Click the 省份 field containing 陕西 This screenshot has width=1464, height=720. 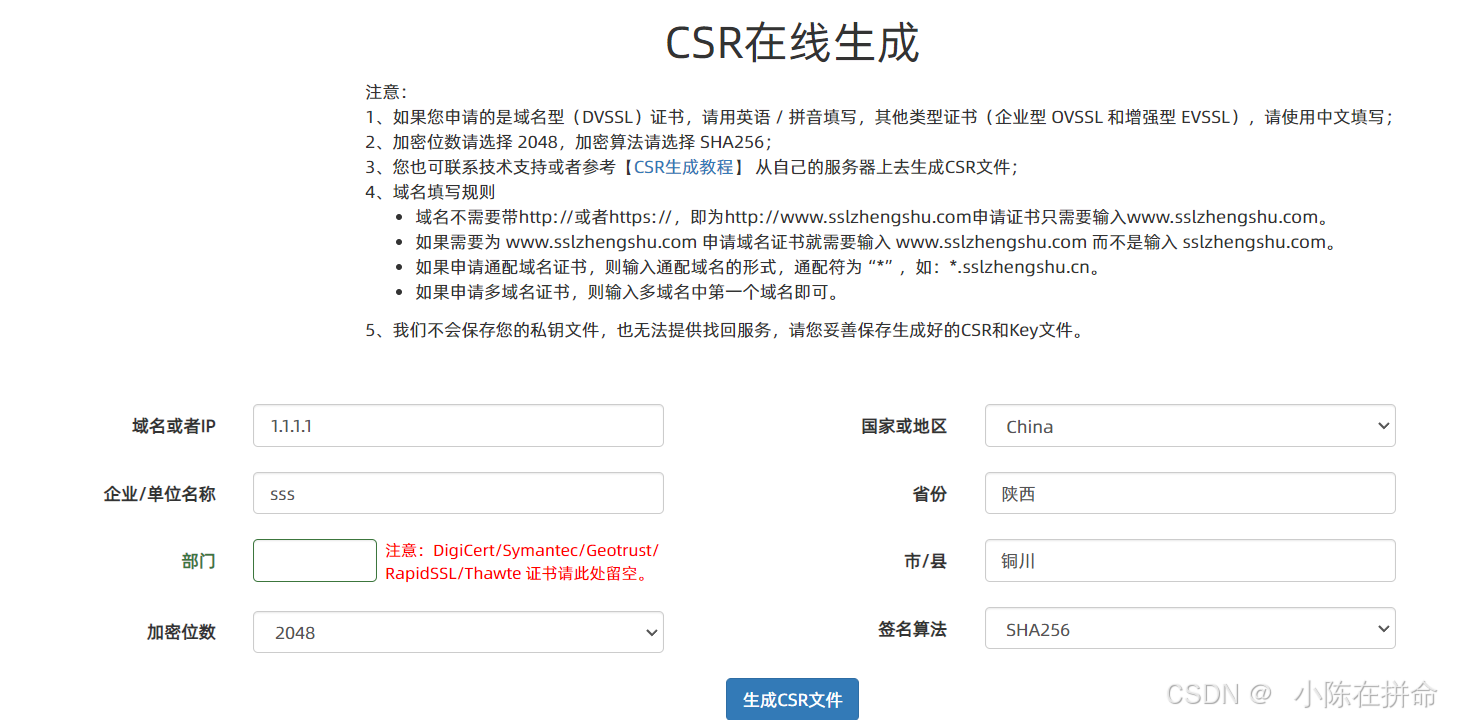coord(1190,493)
